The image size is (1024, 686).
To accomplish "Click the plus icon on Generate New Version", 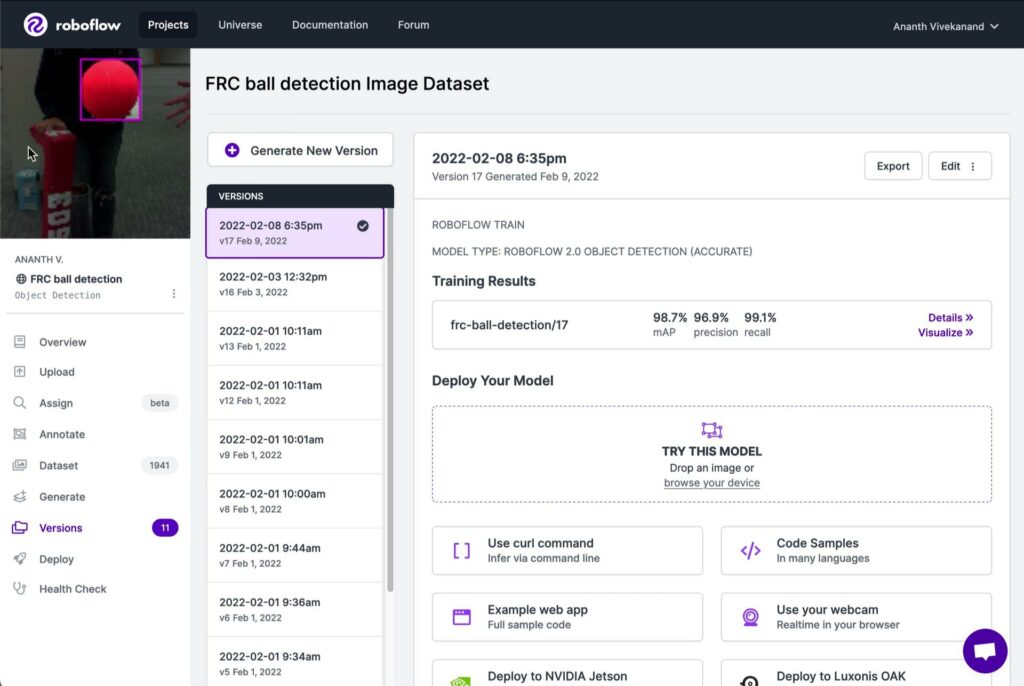I will 232,150.
